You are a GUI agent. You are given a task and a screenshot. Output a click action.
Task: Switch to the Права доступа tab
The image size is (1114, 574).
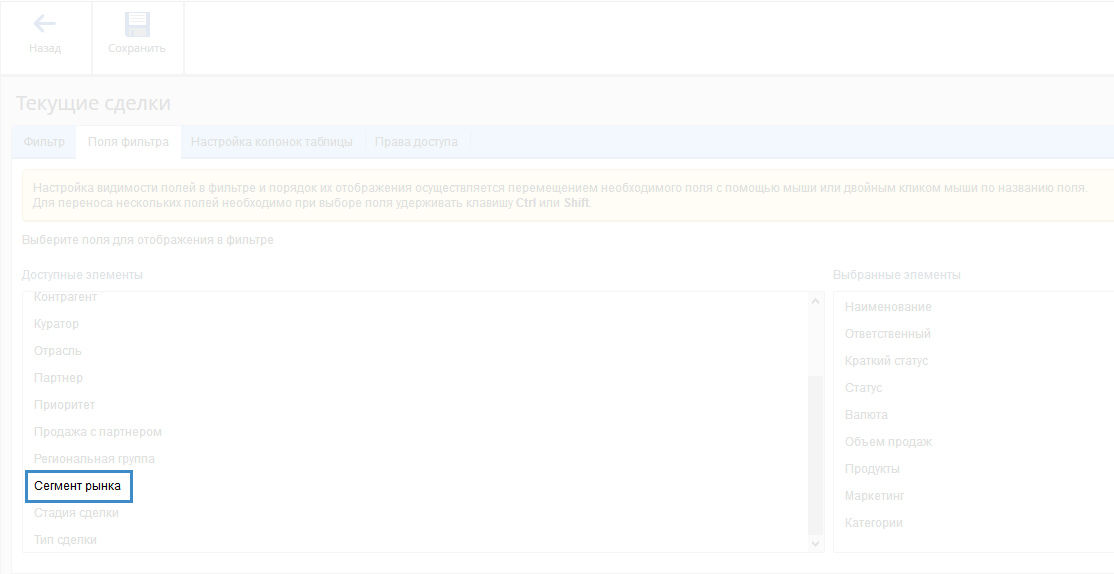click(416, 142)
